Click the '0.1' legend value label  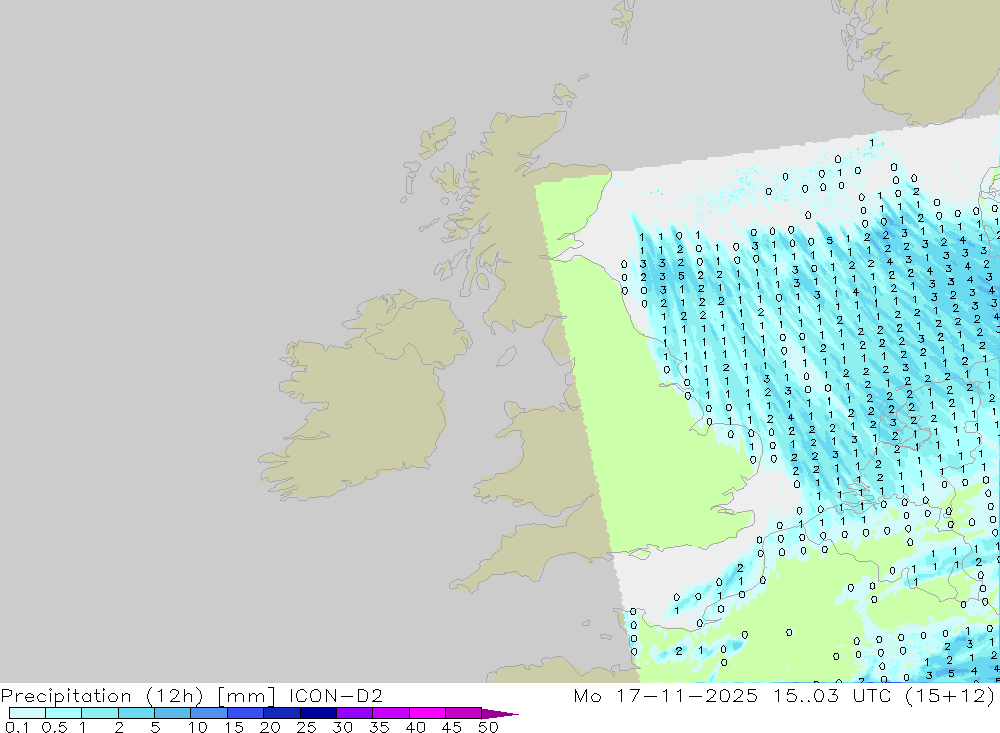point(17,727)
